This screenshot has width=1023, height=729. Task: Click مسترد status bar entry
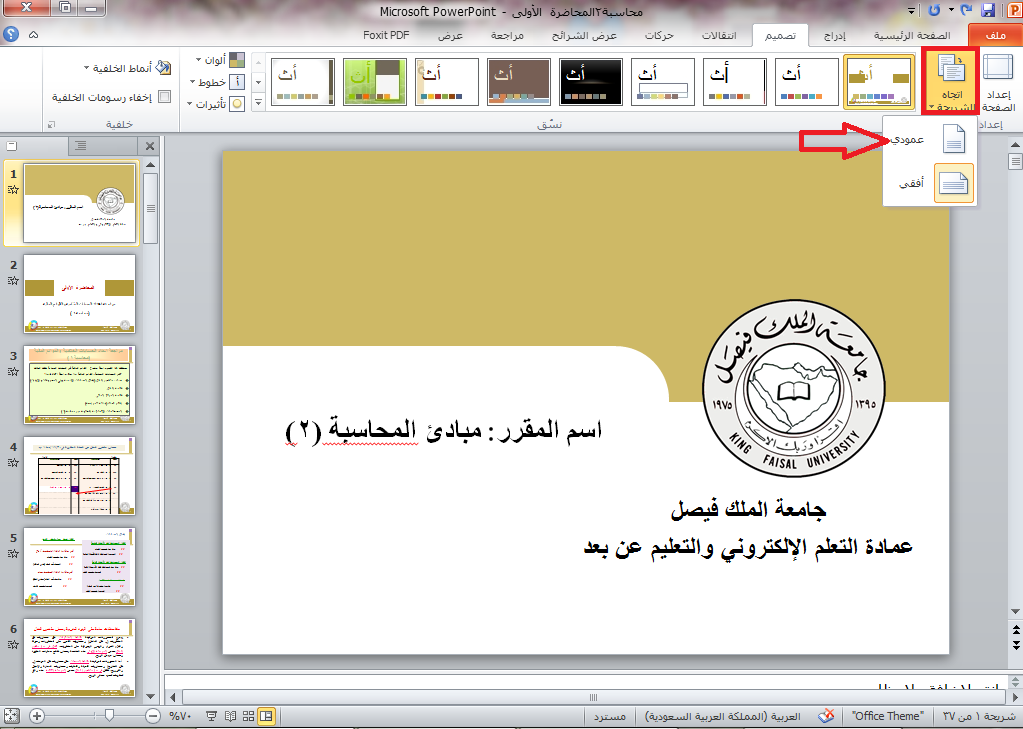[x=609, y=716]
